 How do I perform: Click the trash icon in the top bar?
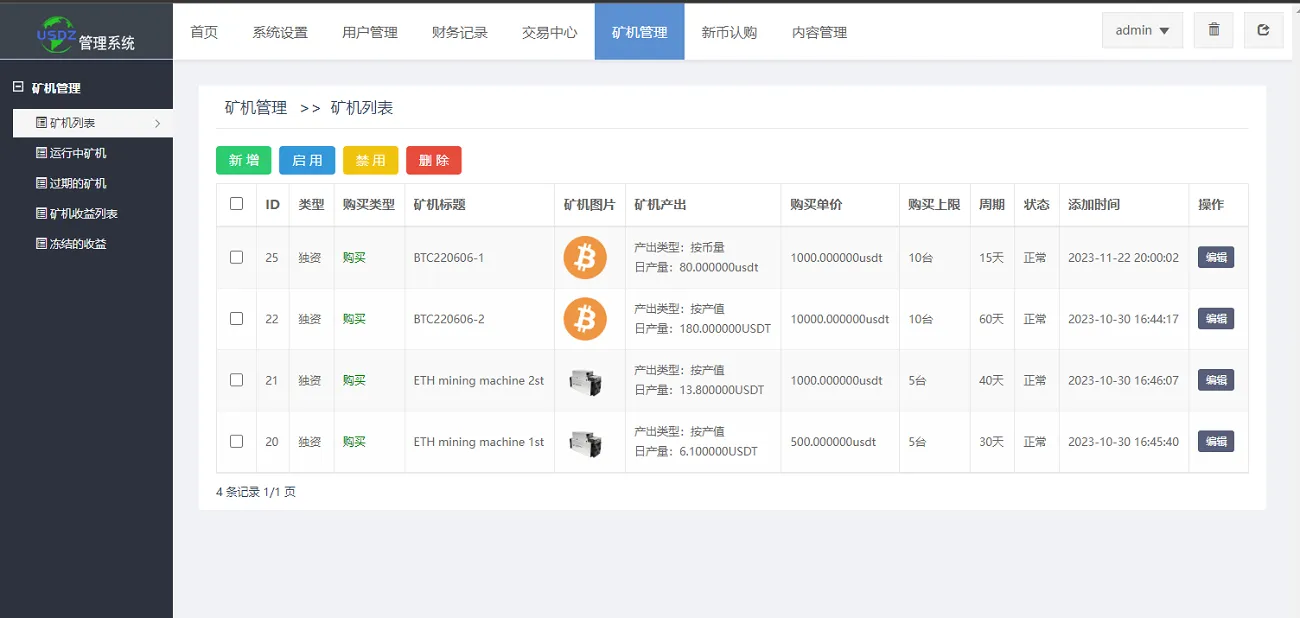click(x=1213, y=30)
